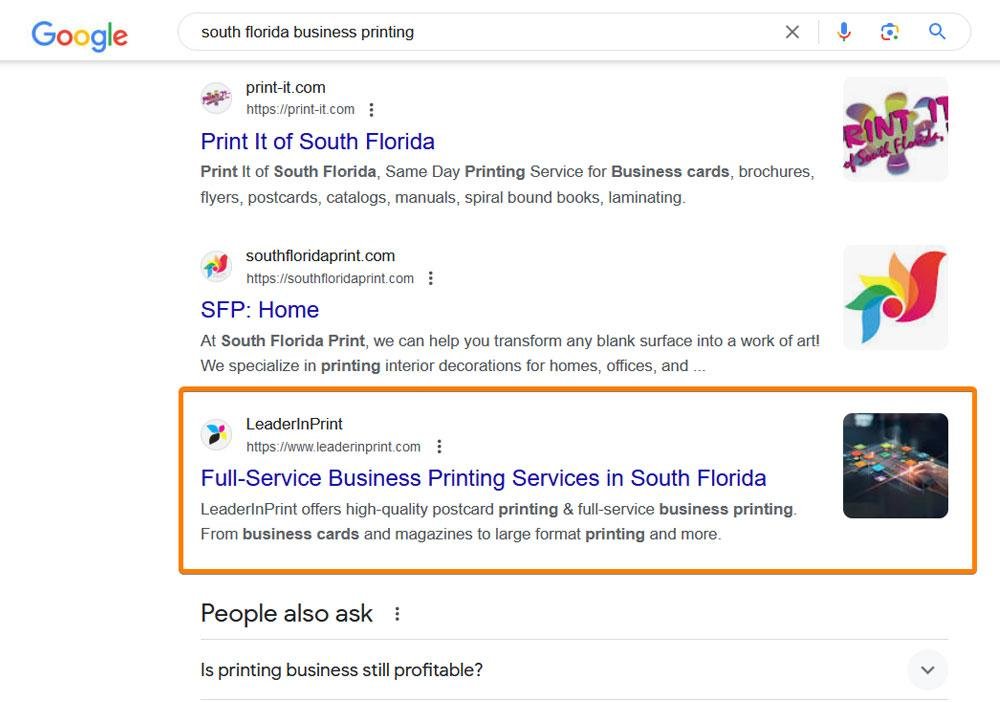Open 'SFP: Home' result link
Screen dimensions: 1000x702
point(259,309)
